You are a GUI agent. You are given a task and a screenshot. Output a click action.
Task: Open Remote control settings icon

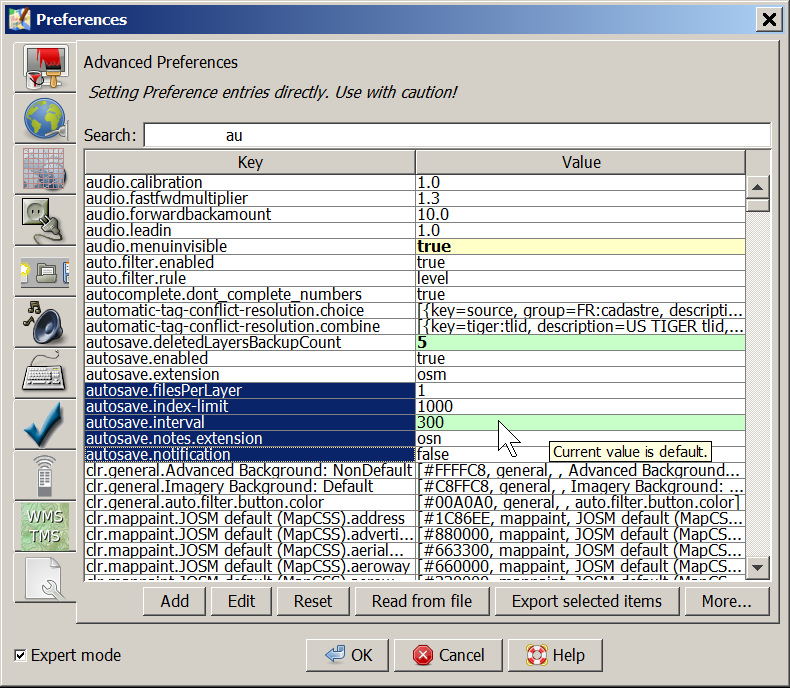click(x=44, y=475)
